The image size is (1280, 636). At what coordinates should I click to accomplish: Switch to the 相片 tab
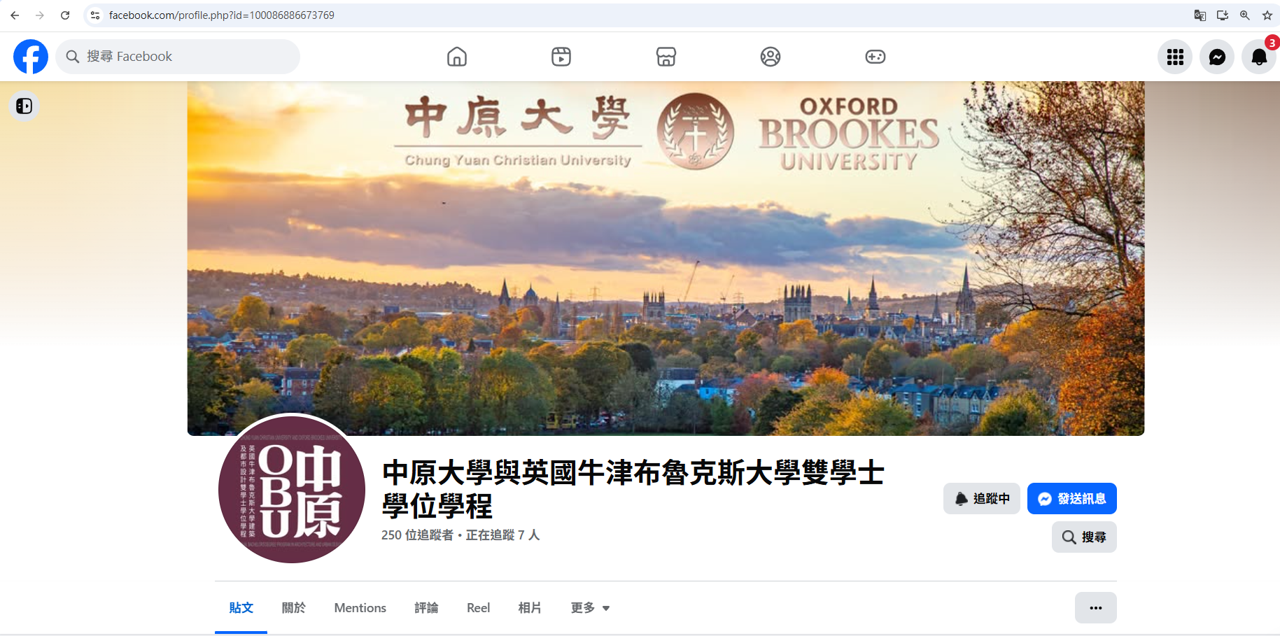point(530,608)
